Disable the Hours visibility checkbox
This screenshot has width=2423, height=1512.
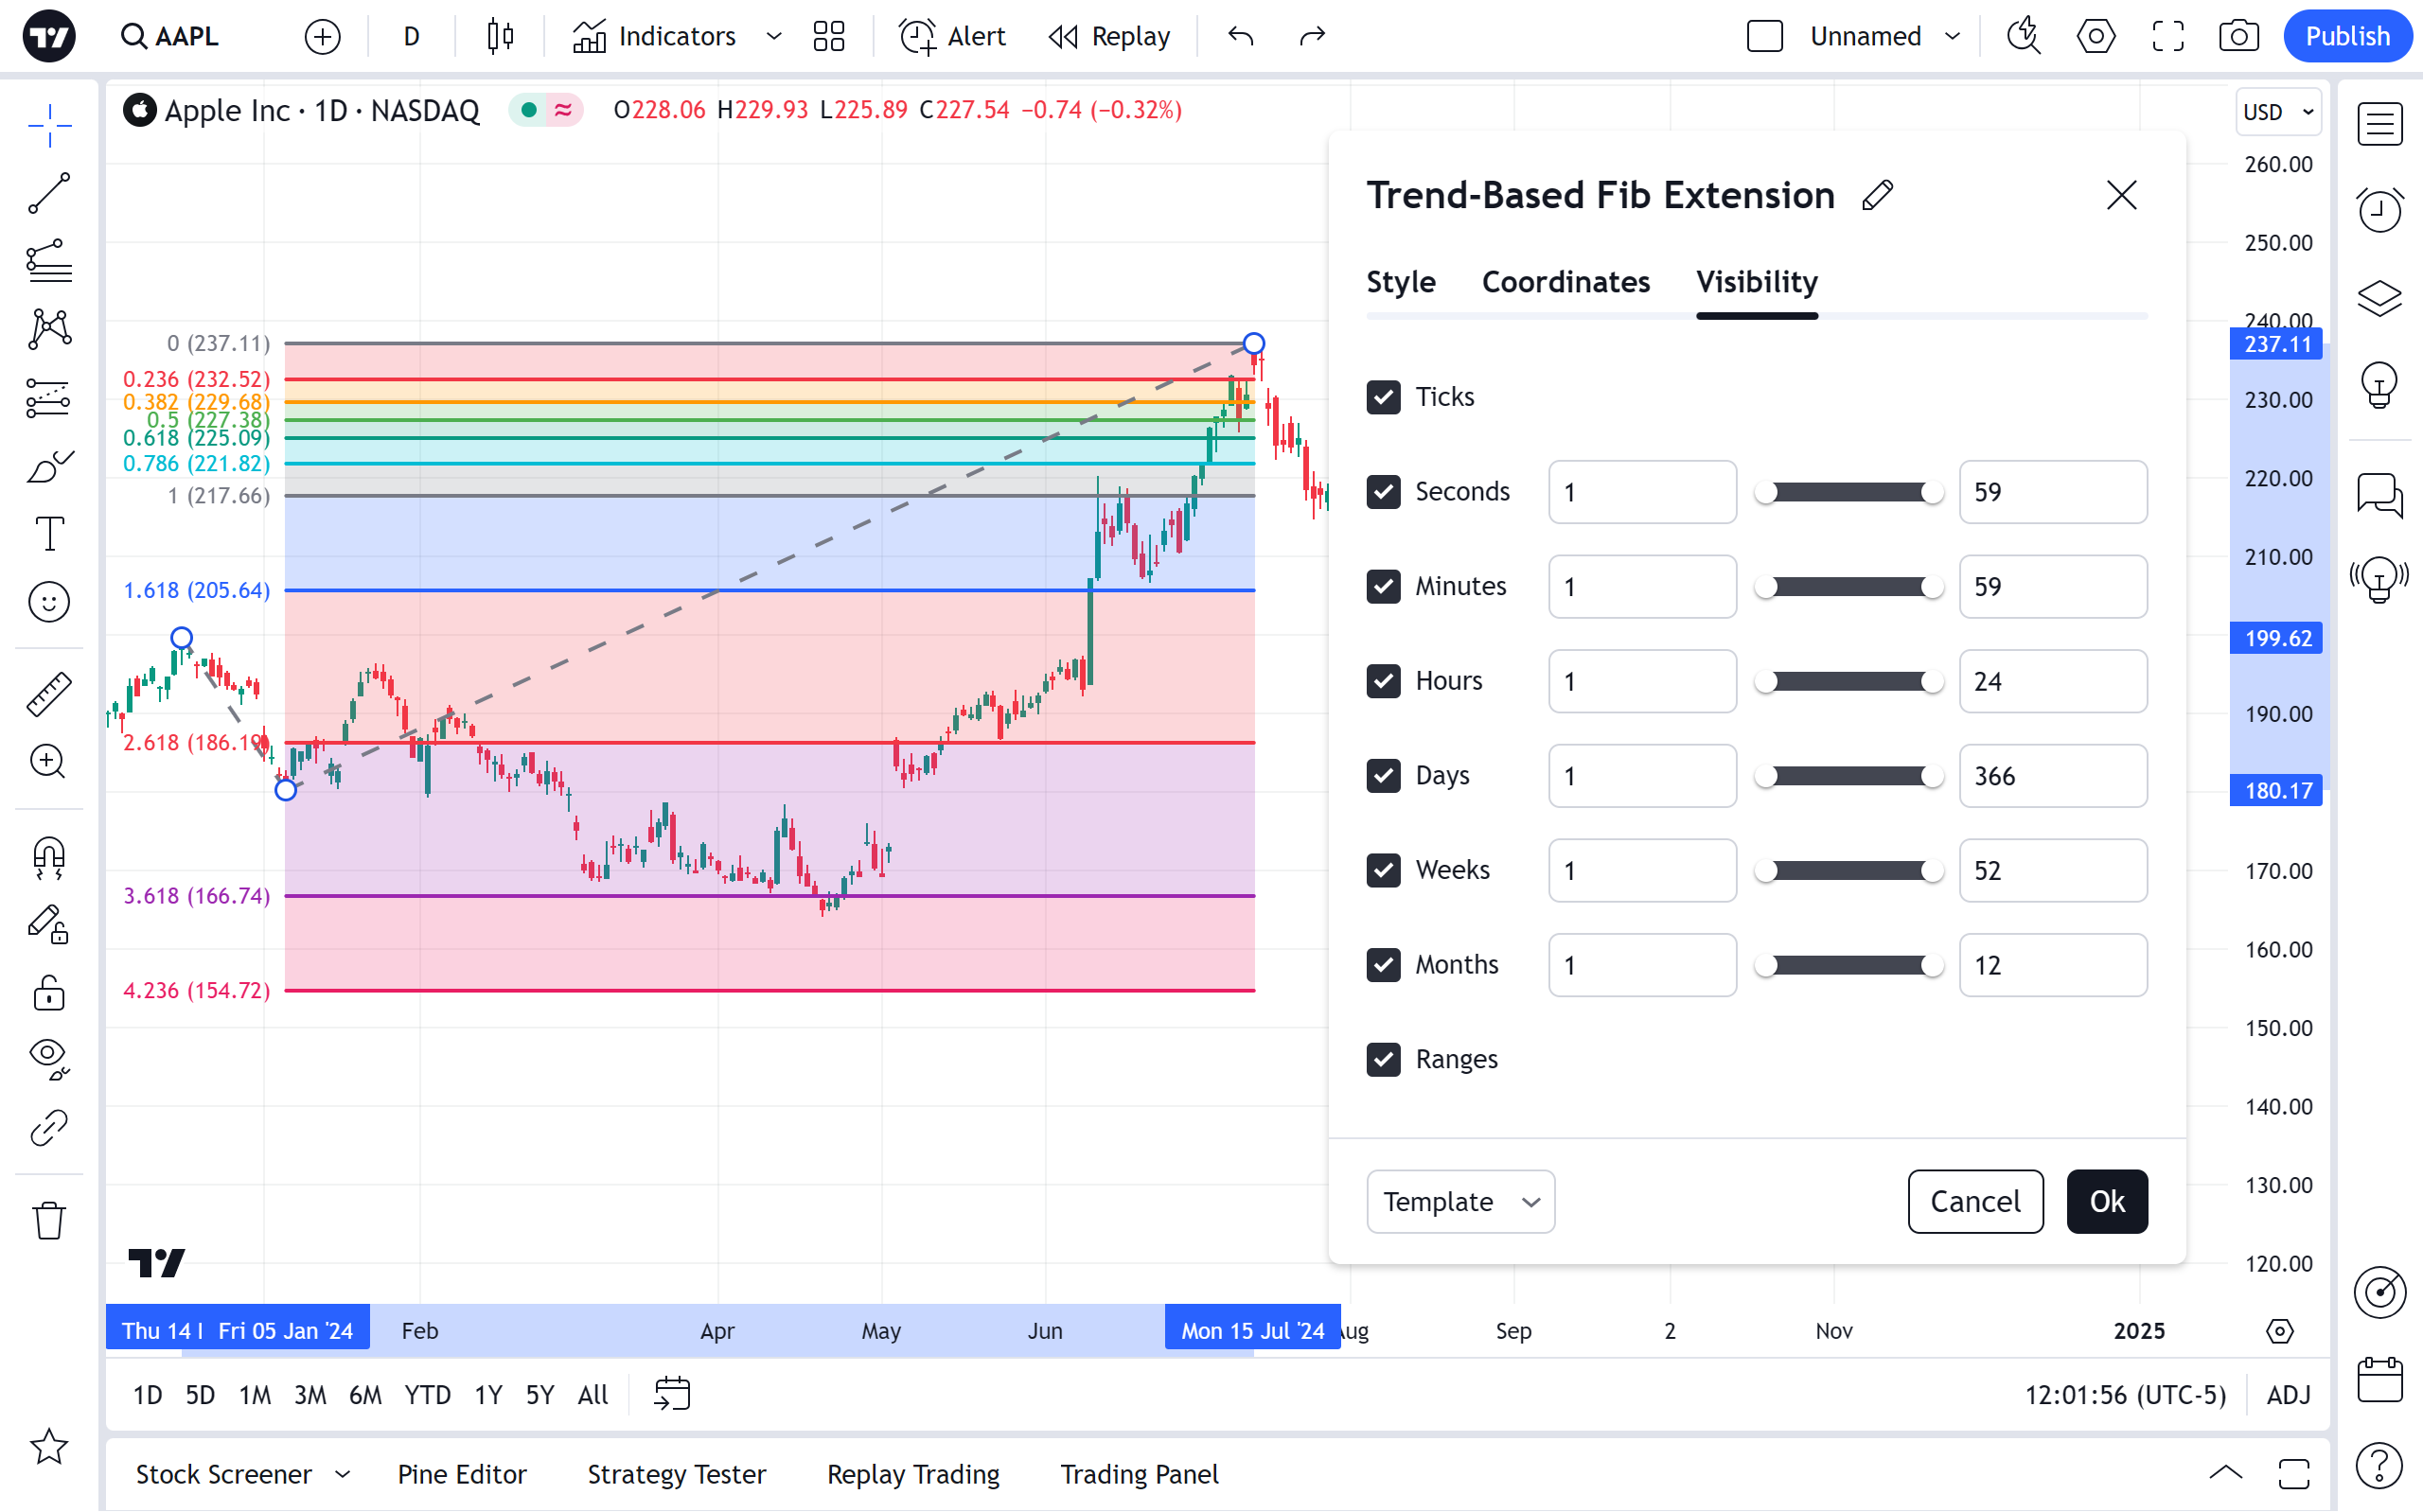click(1383, 681)
